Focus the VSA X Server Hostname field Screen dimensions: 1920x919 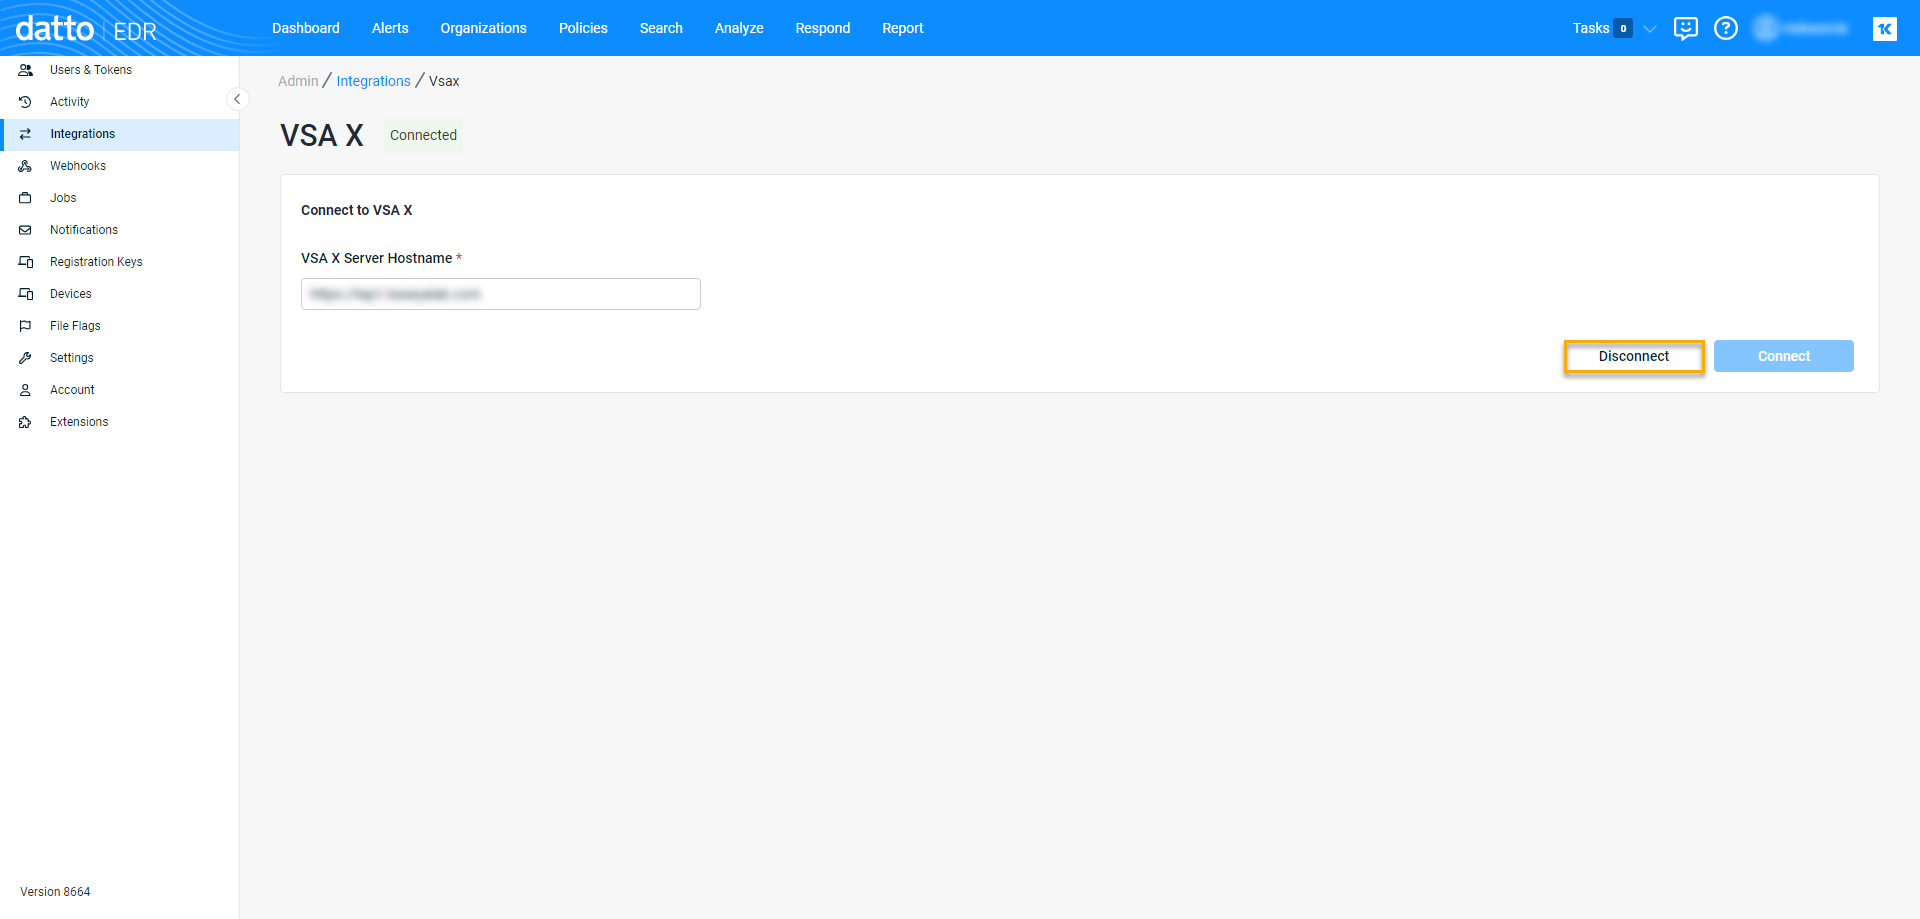501,294
